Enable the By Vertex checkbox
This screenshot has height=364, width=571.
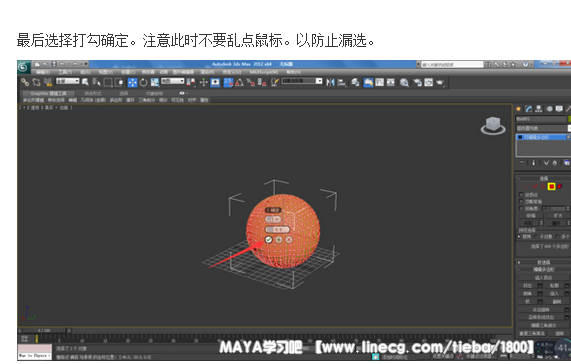[521, 195]
